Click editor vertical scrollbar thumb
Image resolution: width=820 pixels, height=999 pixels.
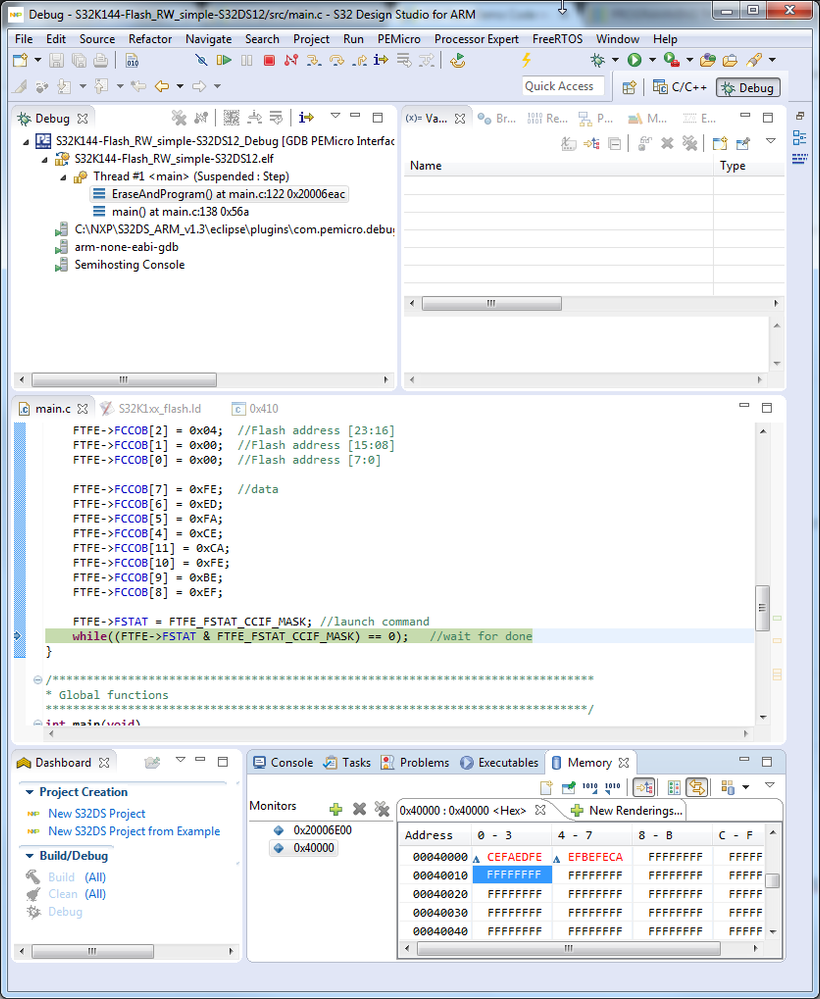[762, 608]
